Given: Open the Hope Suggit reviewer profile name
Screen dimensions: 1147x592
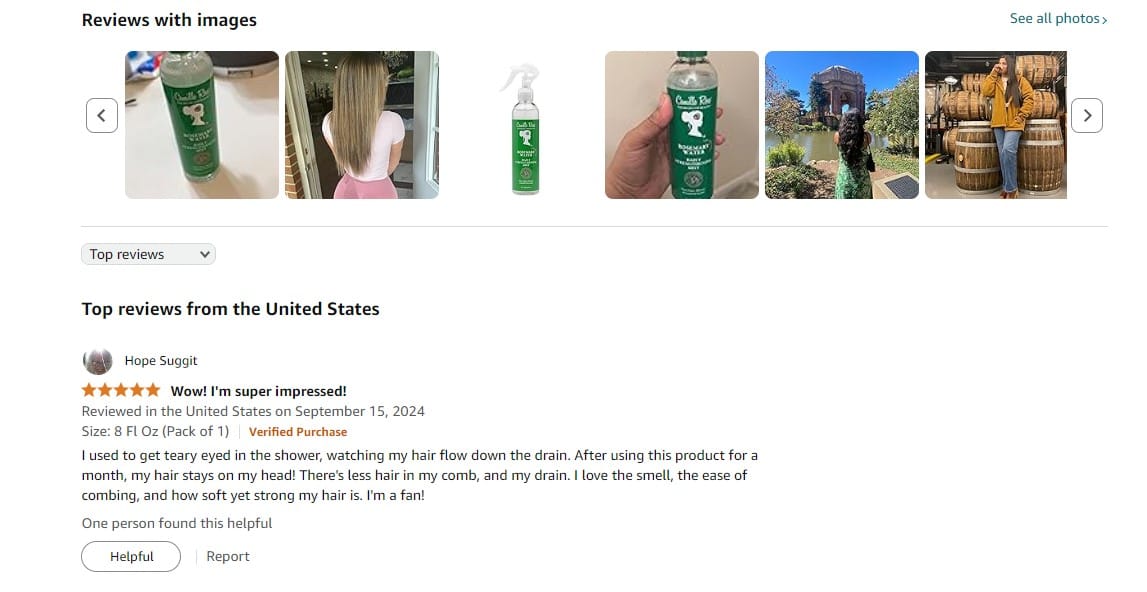Looking at the screenshot, I should tap(161, 361).
